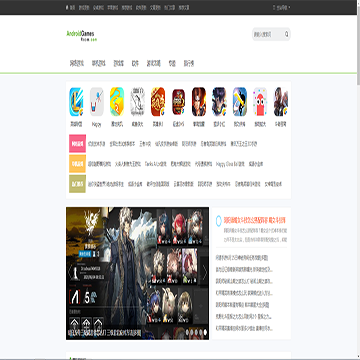Click the orange category label block
This screenshot has width=360, height=360.
tap(77, 164)
